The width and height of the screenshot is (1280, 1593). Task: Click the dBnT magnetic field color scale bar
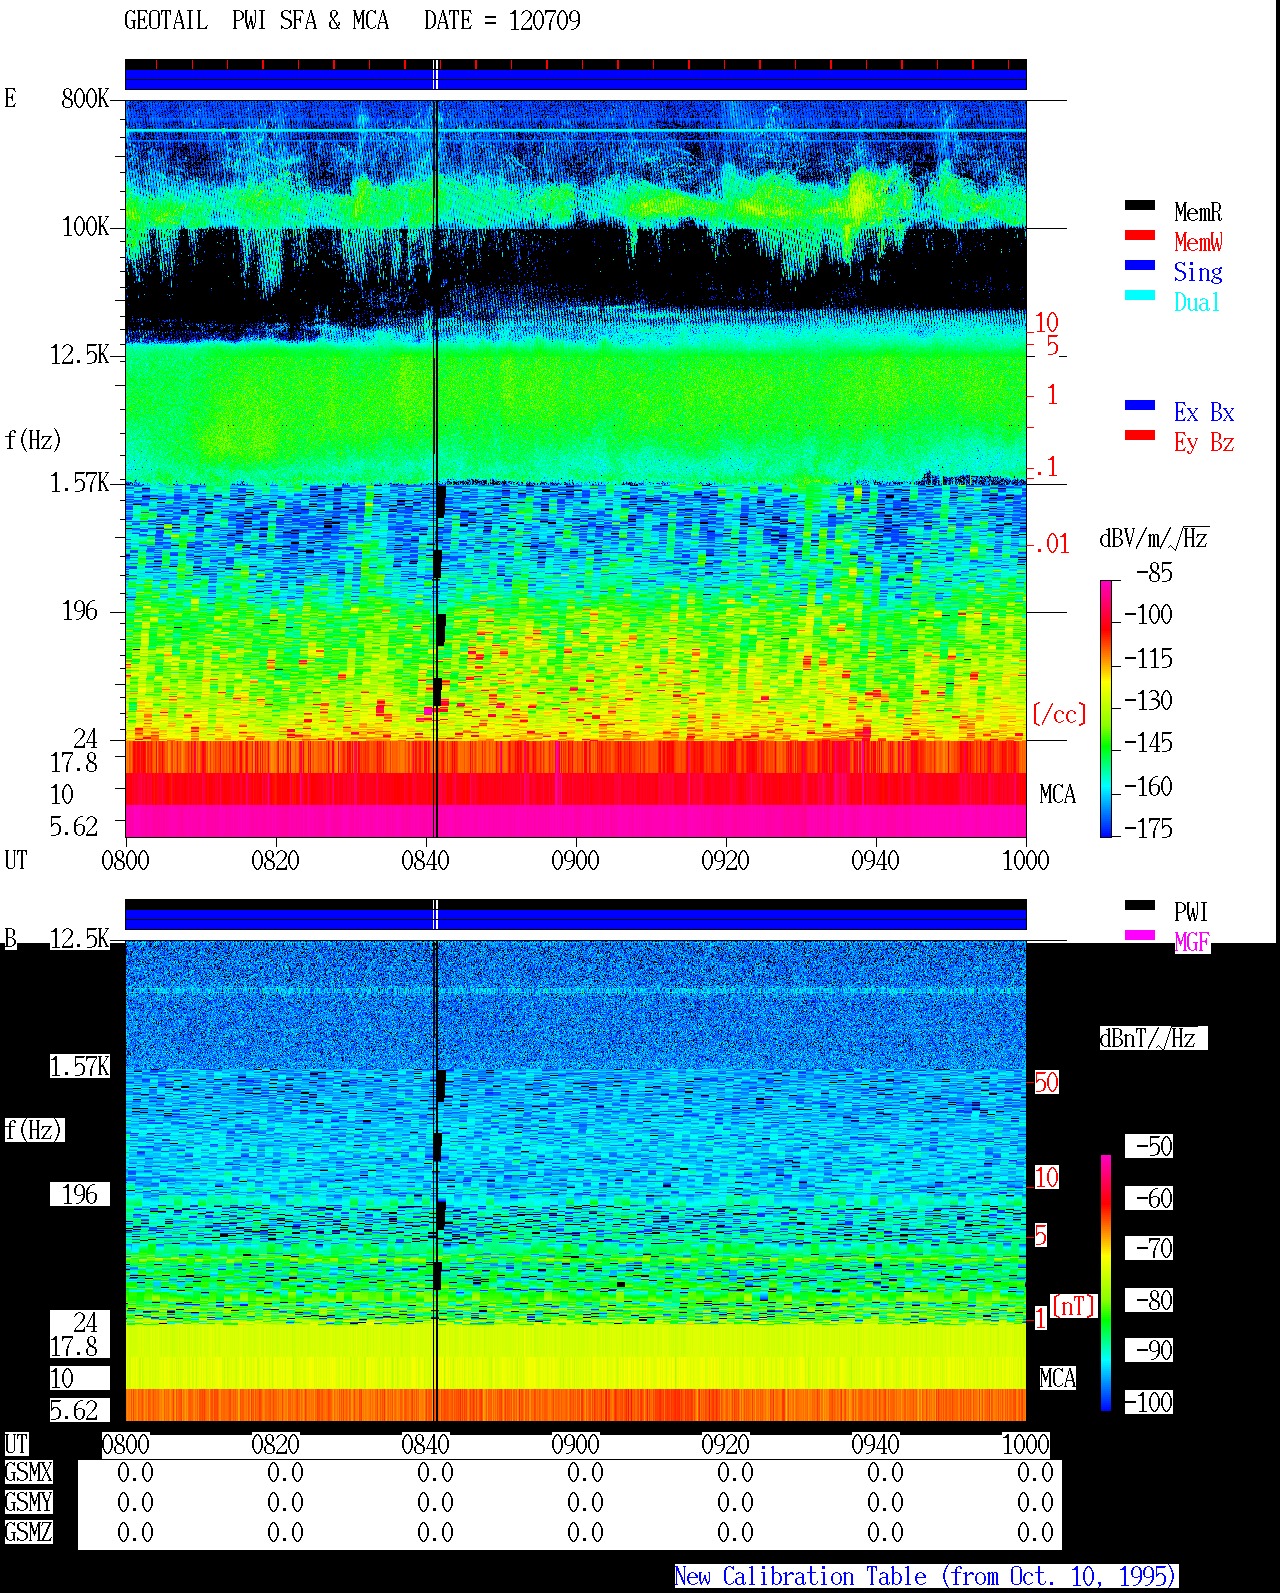pyautogui.click(x=1106, y=1283)
